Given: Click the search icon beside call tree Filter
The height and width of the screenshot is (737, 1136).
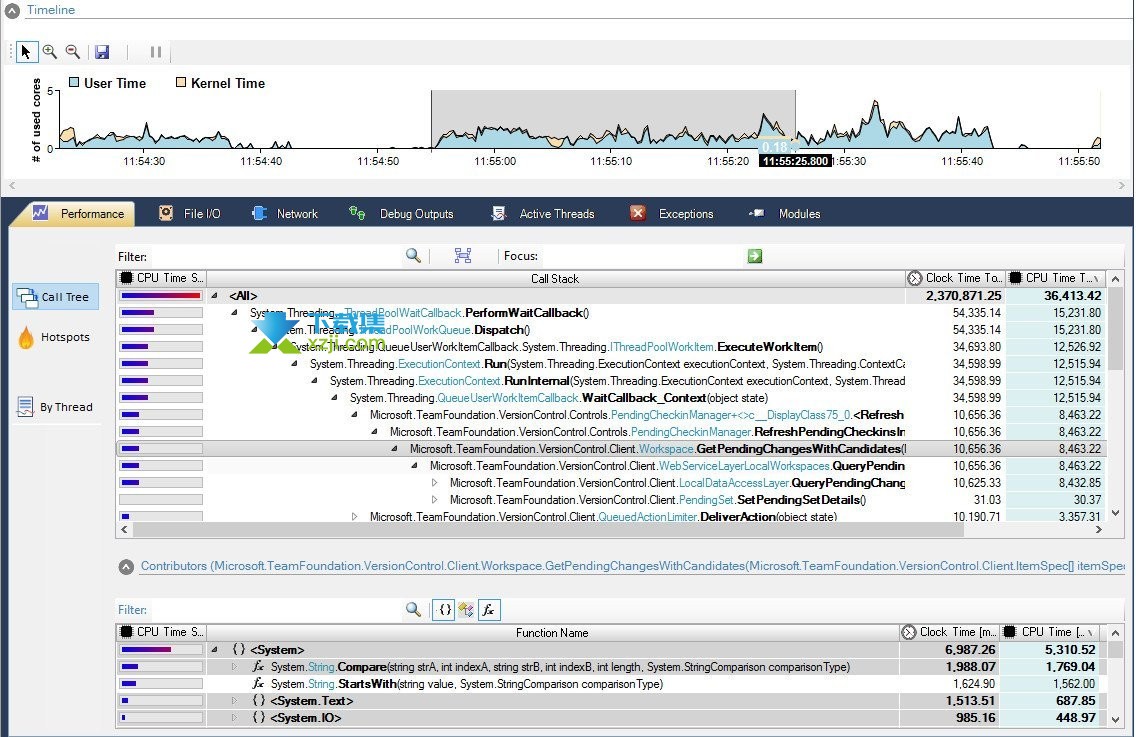Looking at the screenshot, I should (413, 255).
